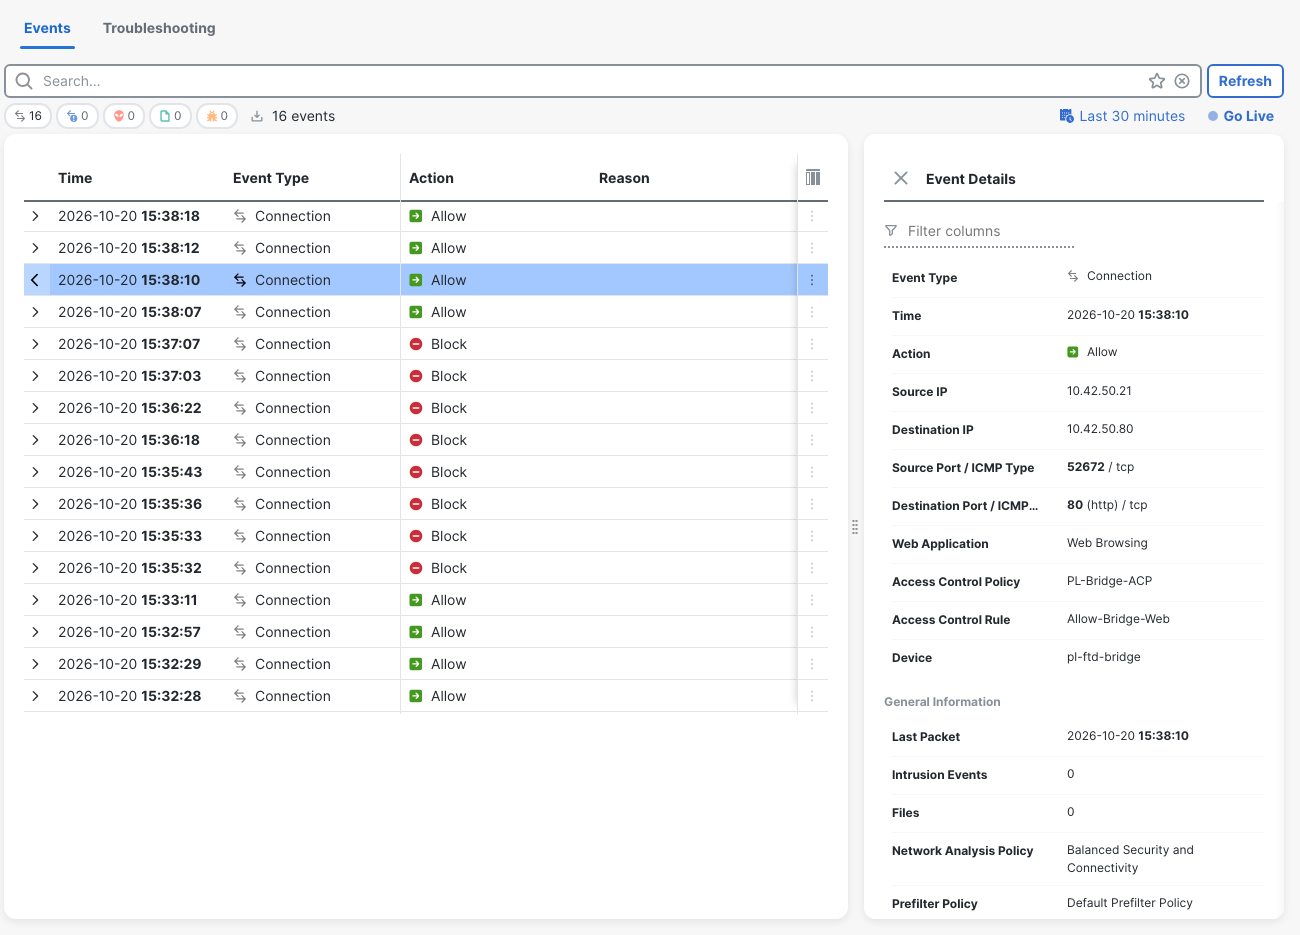Switch to the Troubleshooting tab
This screenshot has height=935, width=1300.
click(x=159, y=28)
